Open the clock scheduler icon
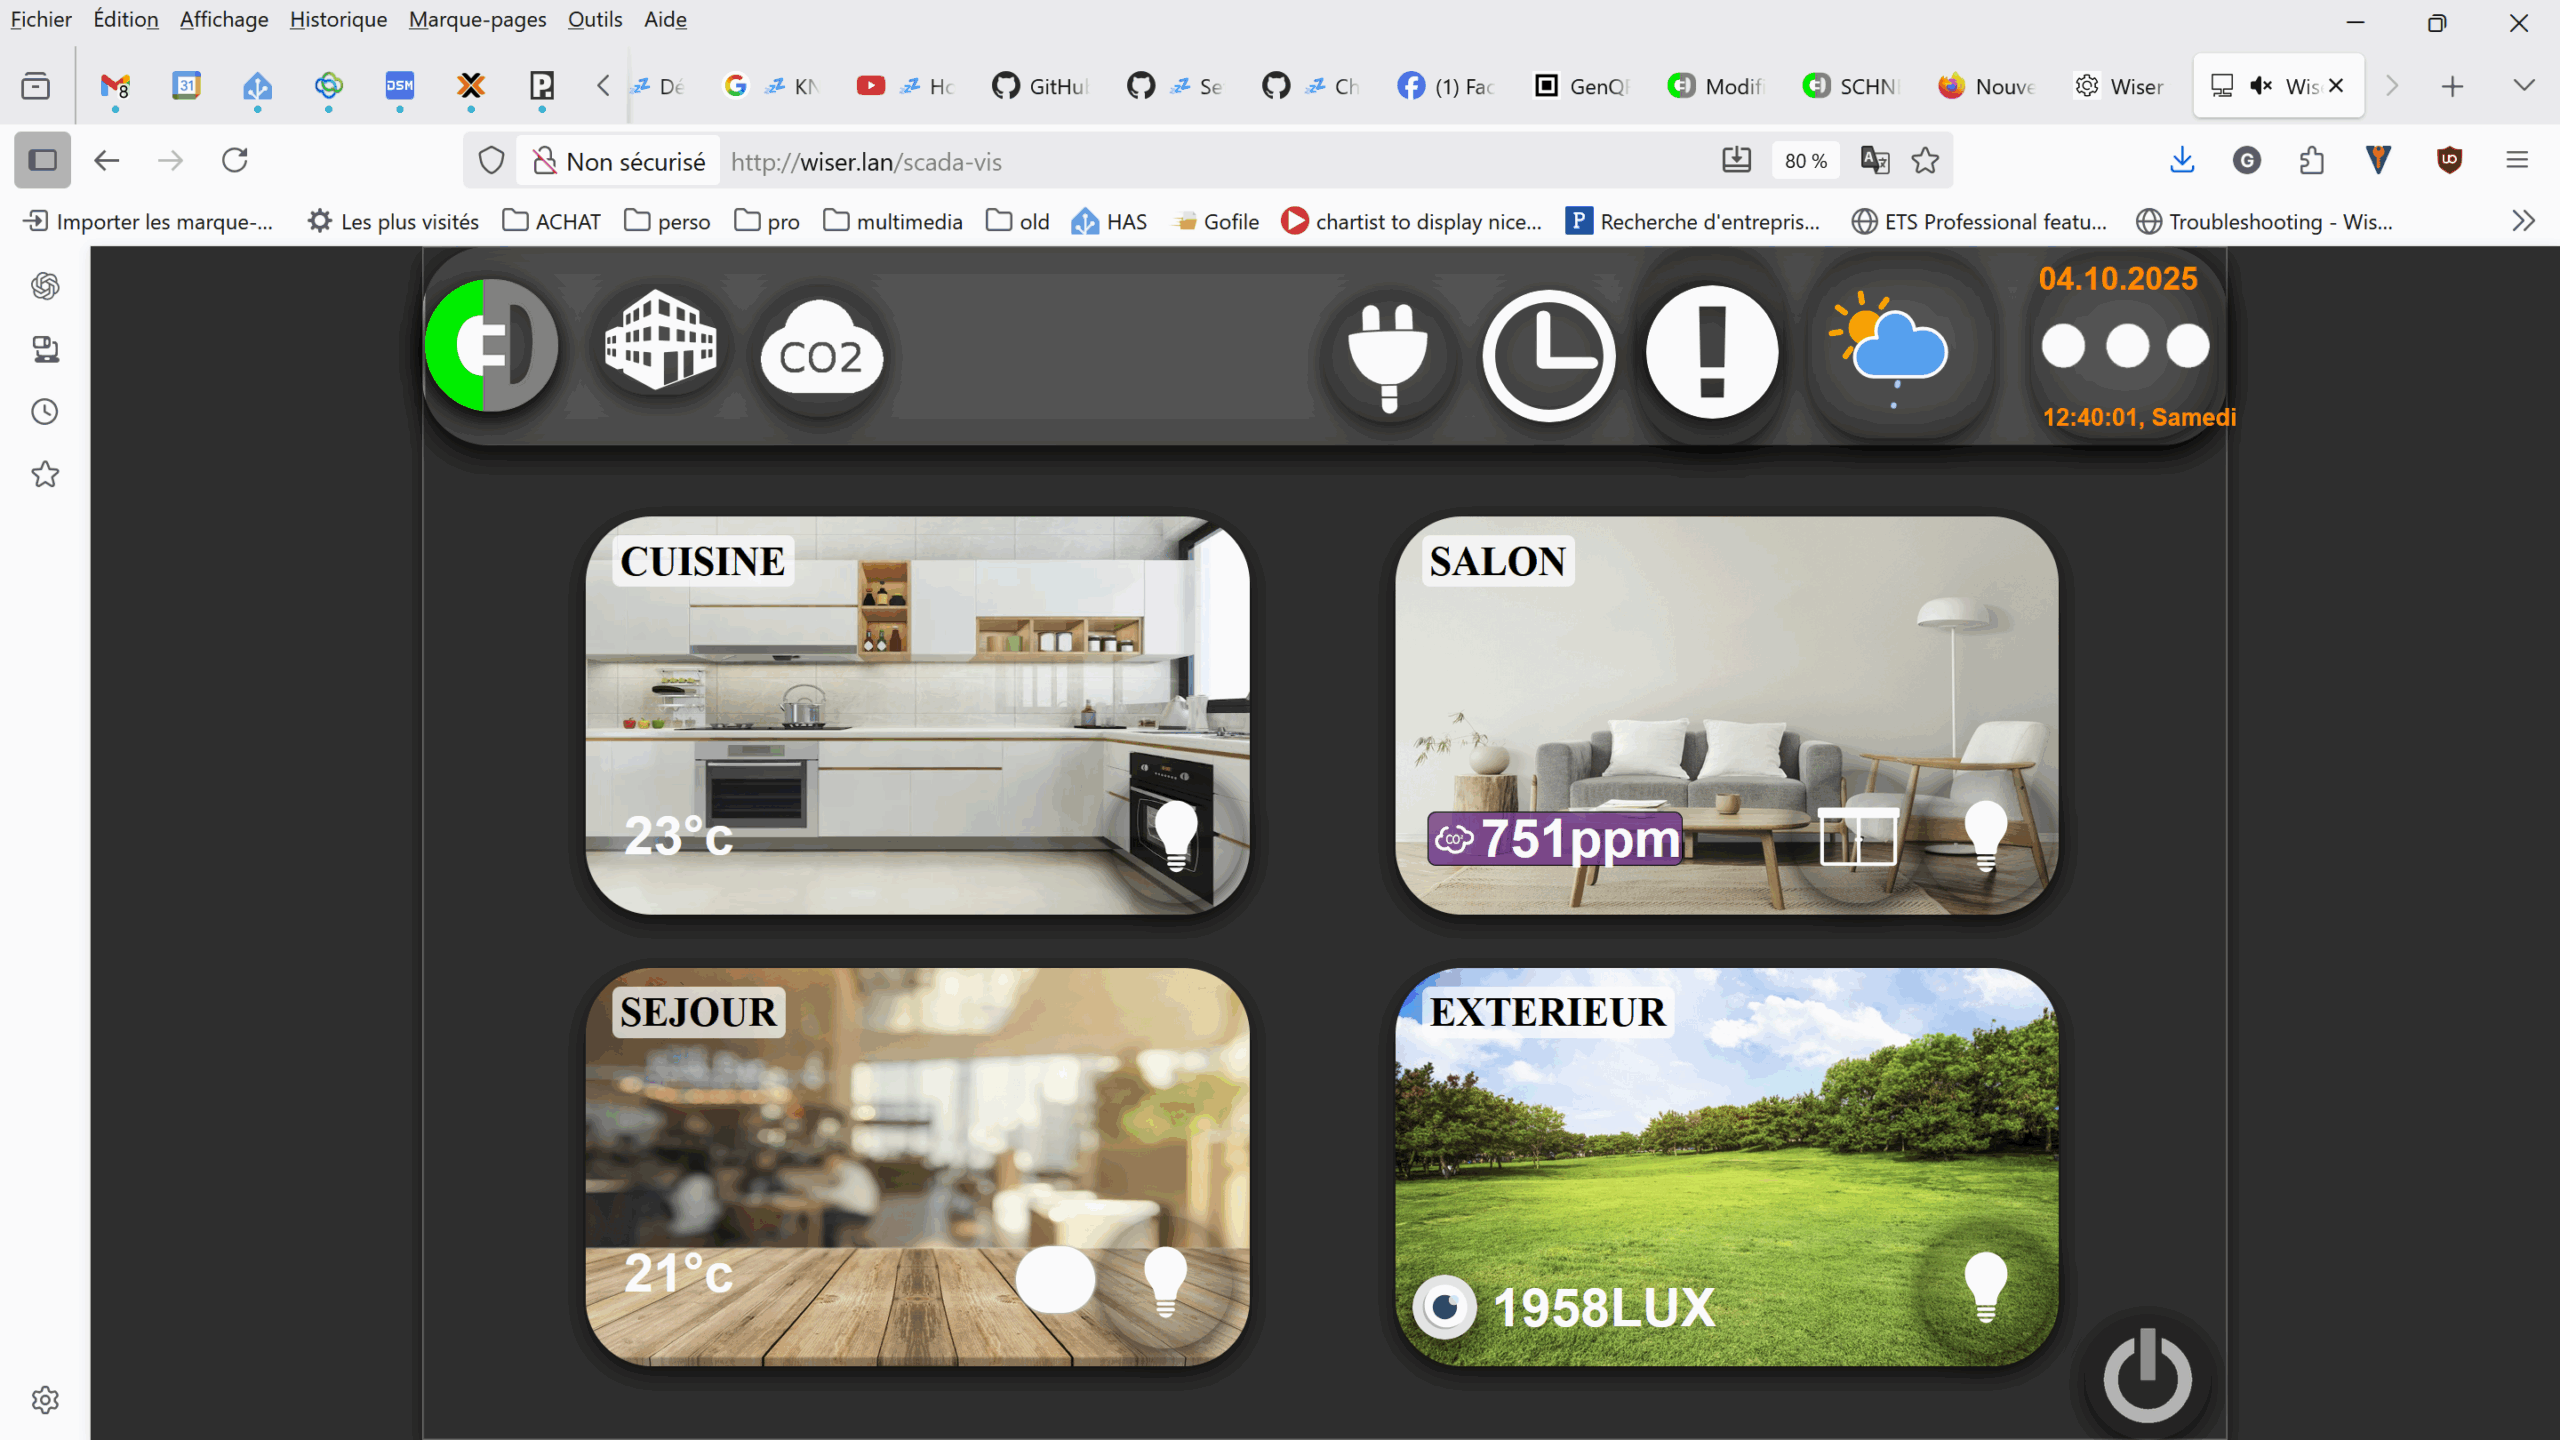The image size is (2560, 1440). point(1548,355)
